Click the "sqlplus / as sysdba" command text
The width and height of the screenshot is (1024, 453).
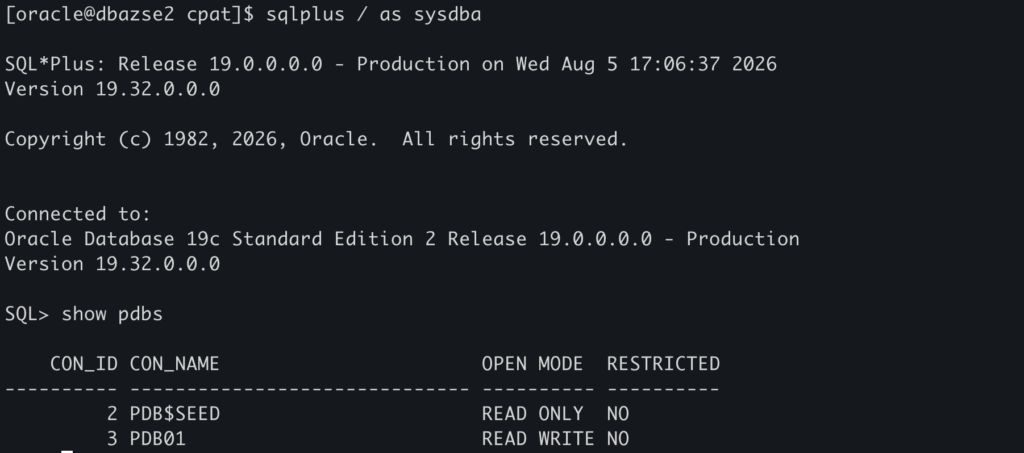[374, 14]
